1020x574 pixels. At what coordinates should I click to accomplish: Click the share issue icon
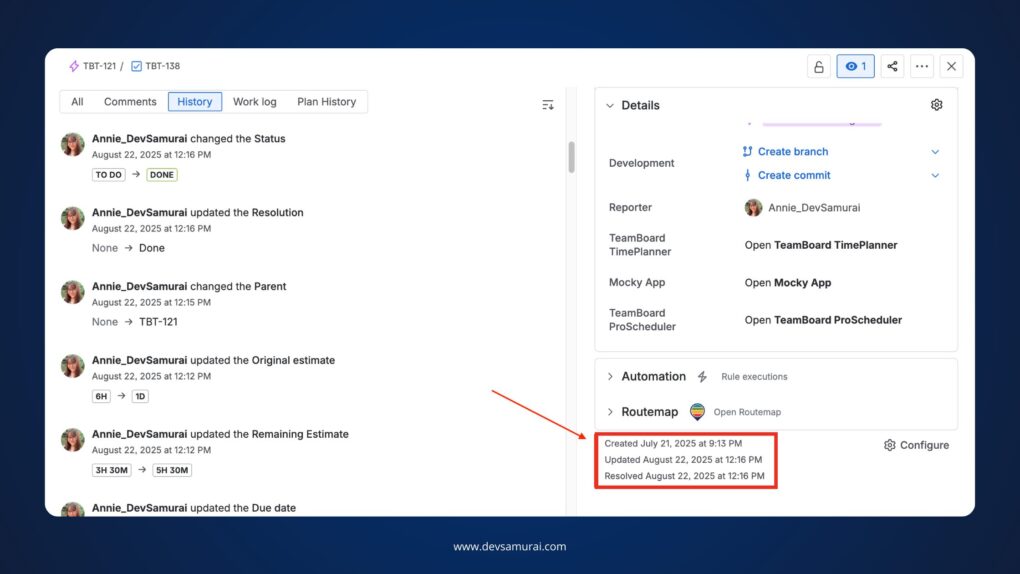(x=892, y=67)
